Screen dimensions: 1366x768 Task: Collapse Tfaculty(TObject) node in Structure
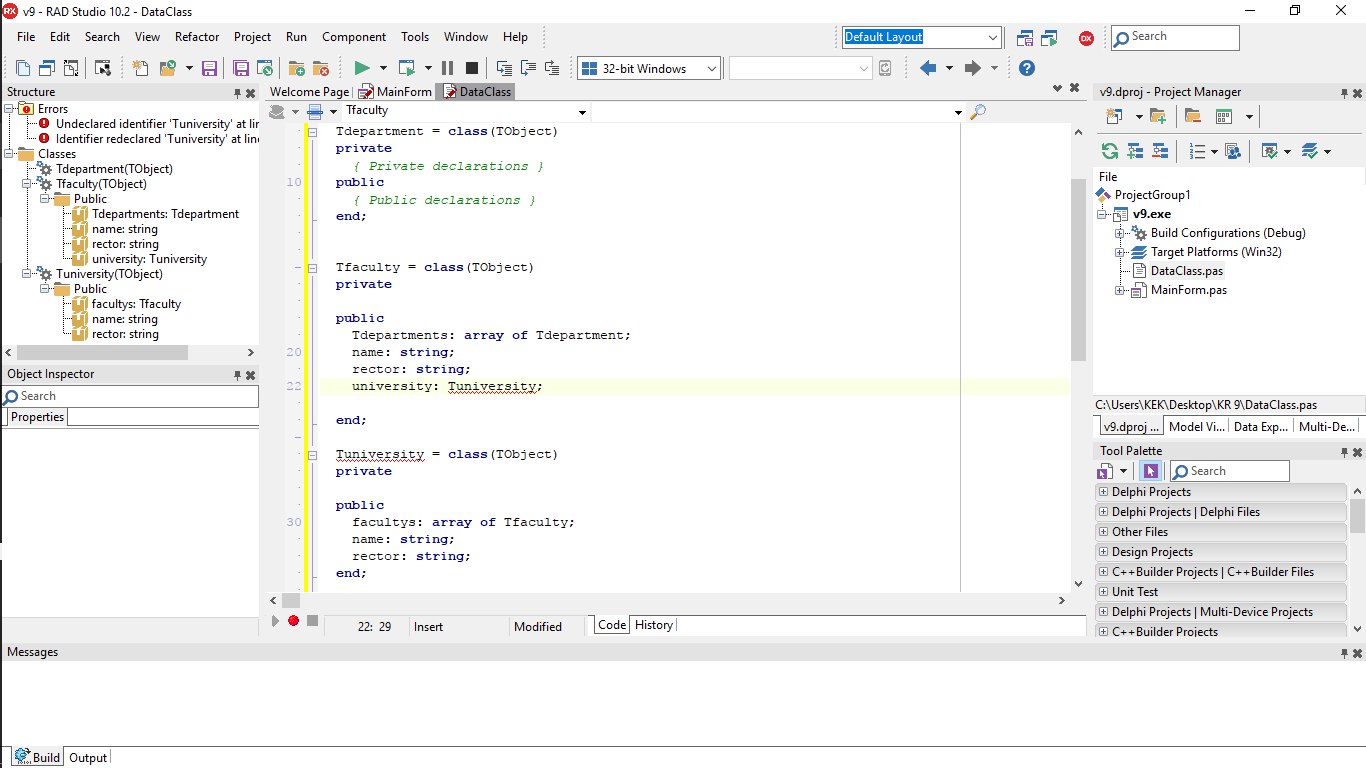[27, 184]
